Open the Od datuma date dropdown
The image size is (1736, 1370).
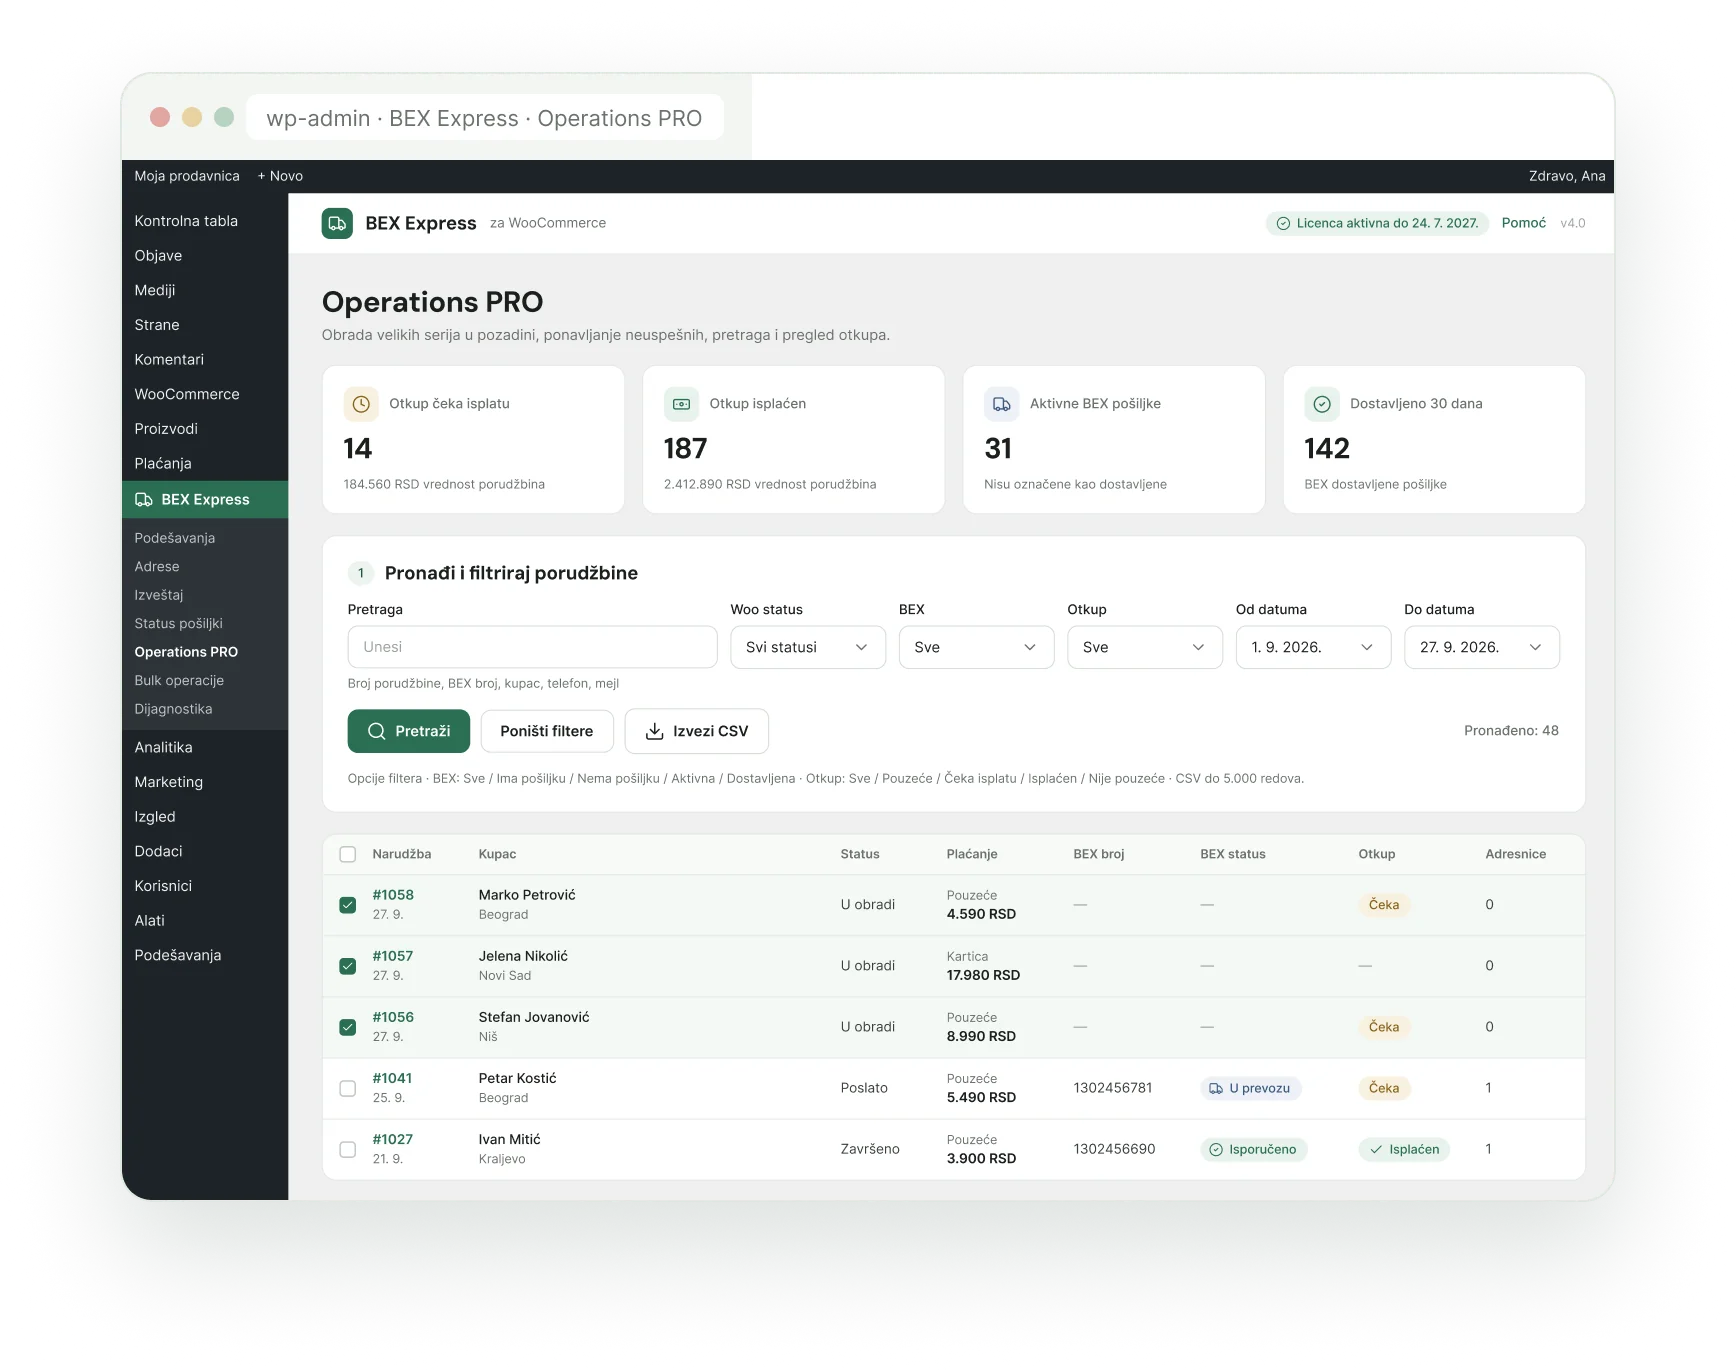click(x=1313, y=647)
